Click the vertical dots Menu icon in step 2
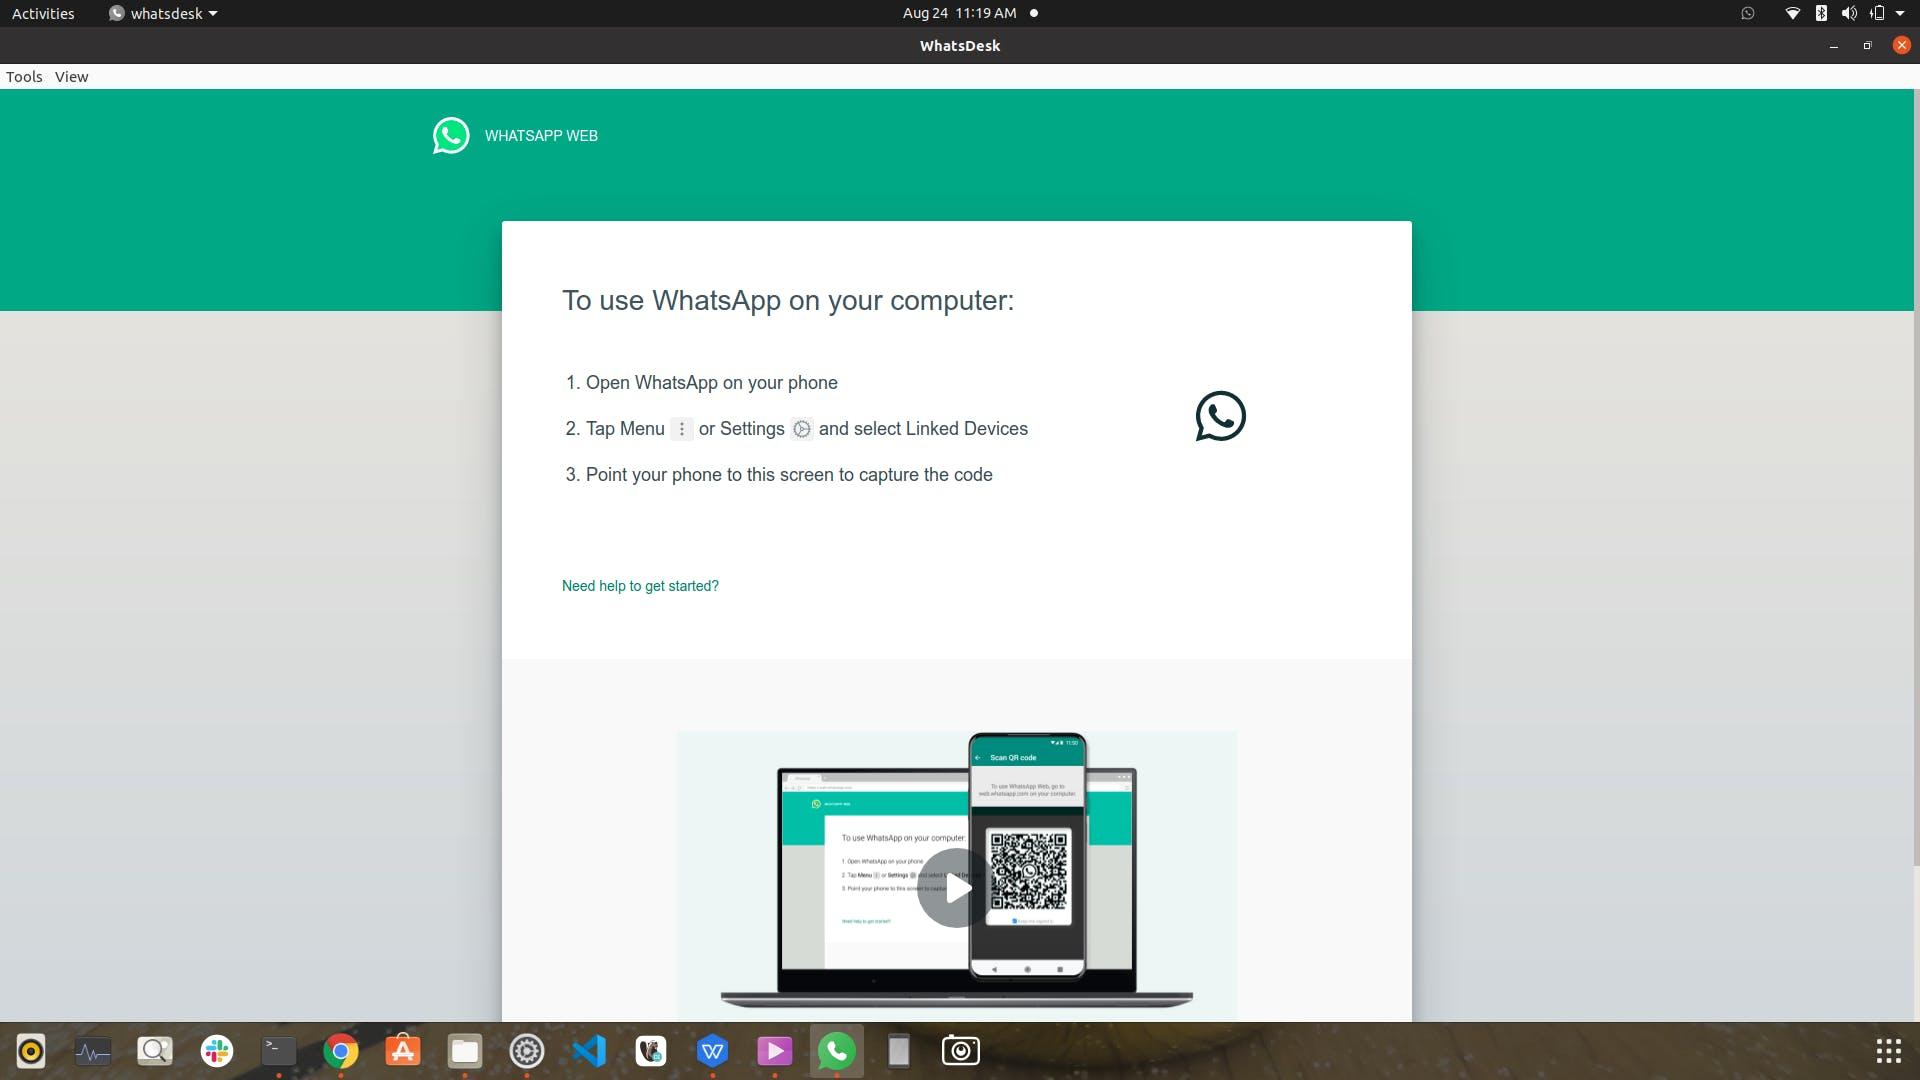 [682, 429]
